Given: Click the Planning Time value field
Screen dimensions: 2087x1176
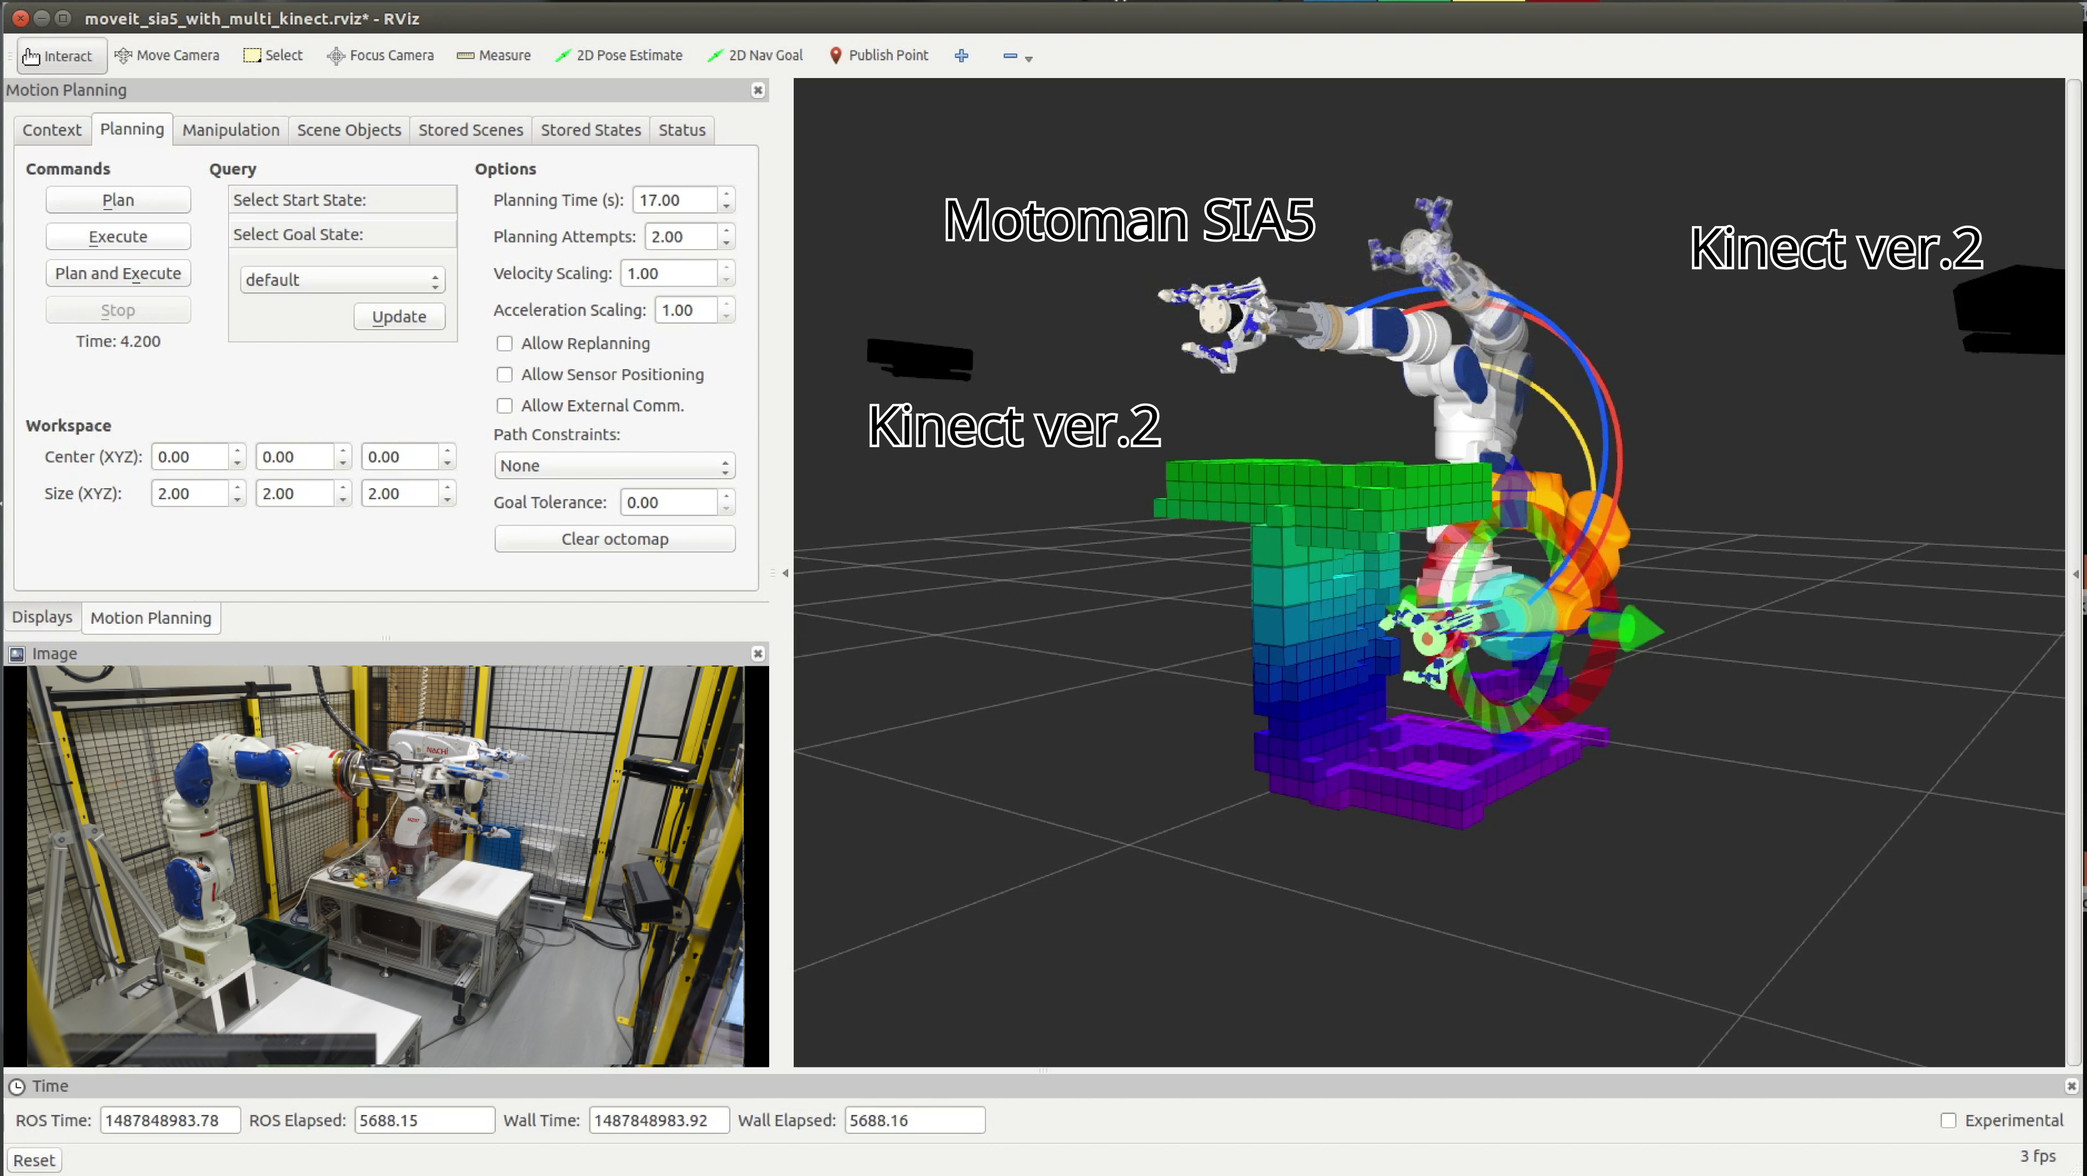Looking at the screenshot, I should click(x=675, y=200).
